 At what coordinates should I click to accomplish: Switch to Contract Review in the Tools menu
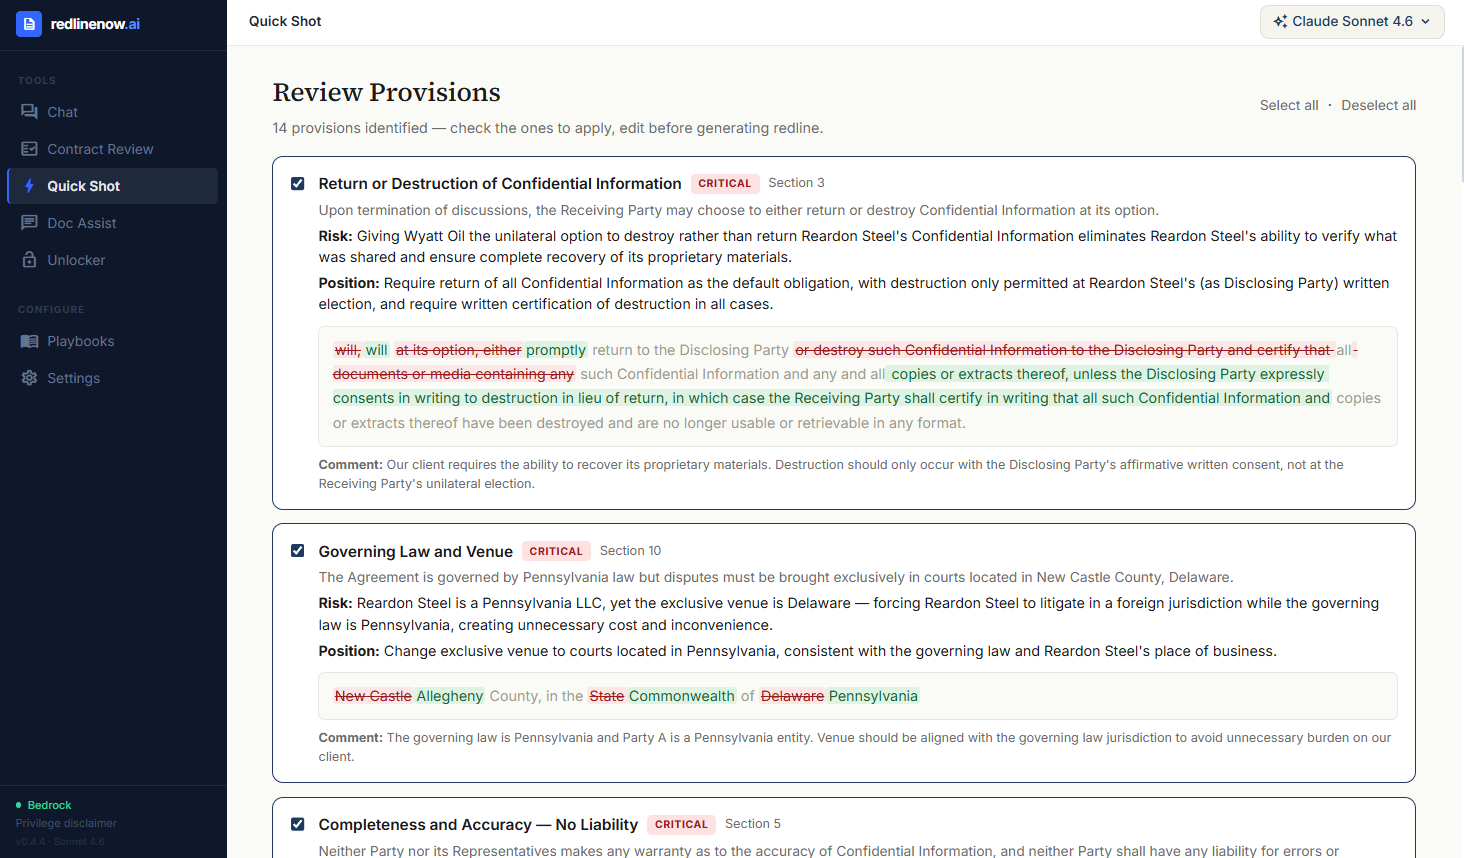pyautogui.click(x=100, y=148)
